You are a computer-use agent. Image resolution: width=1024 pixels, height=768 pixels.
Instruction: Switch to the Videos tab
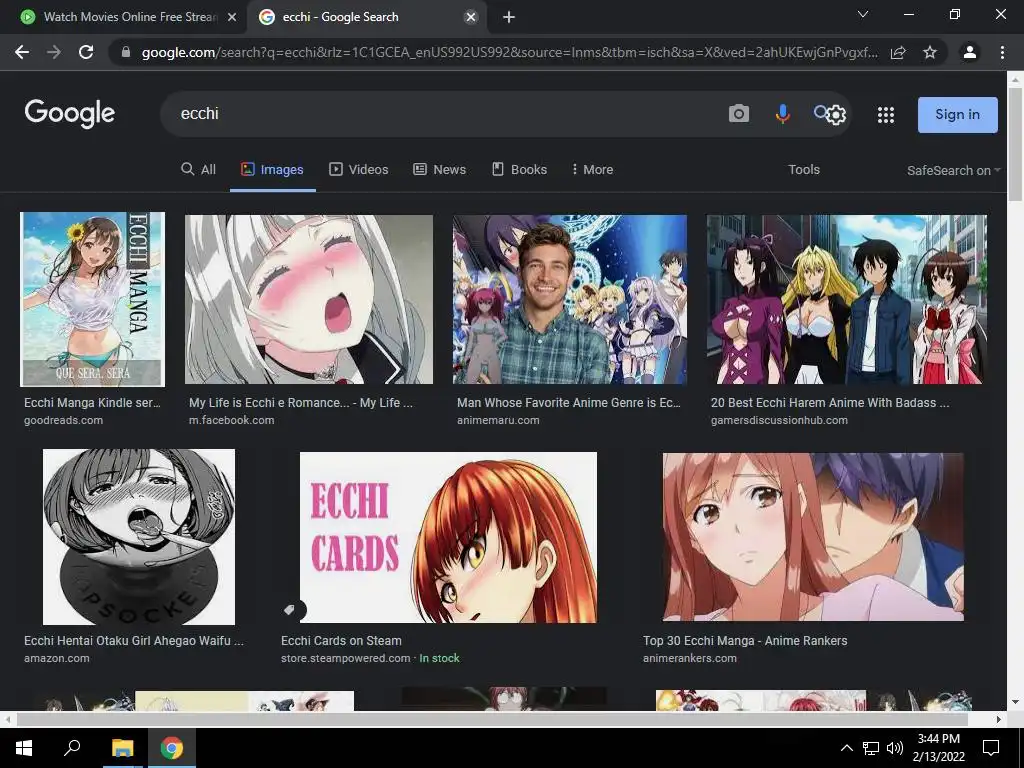tap(359, 169)
